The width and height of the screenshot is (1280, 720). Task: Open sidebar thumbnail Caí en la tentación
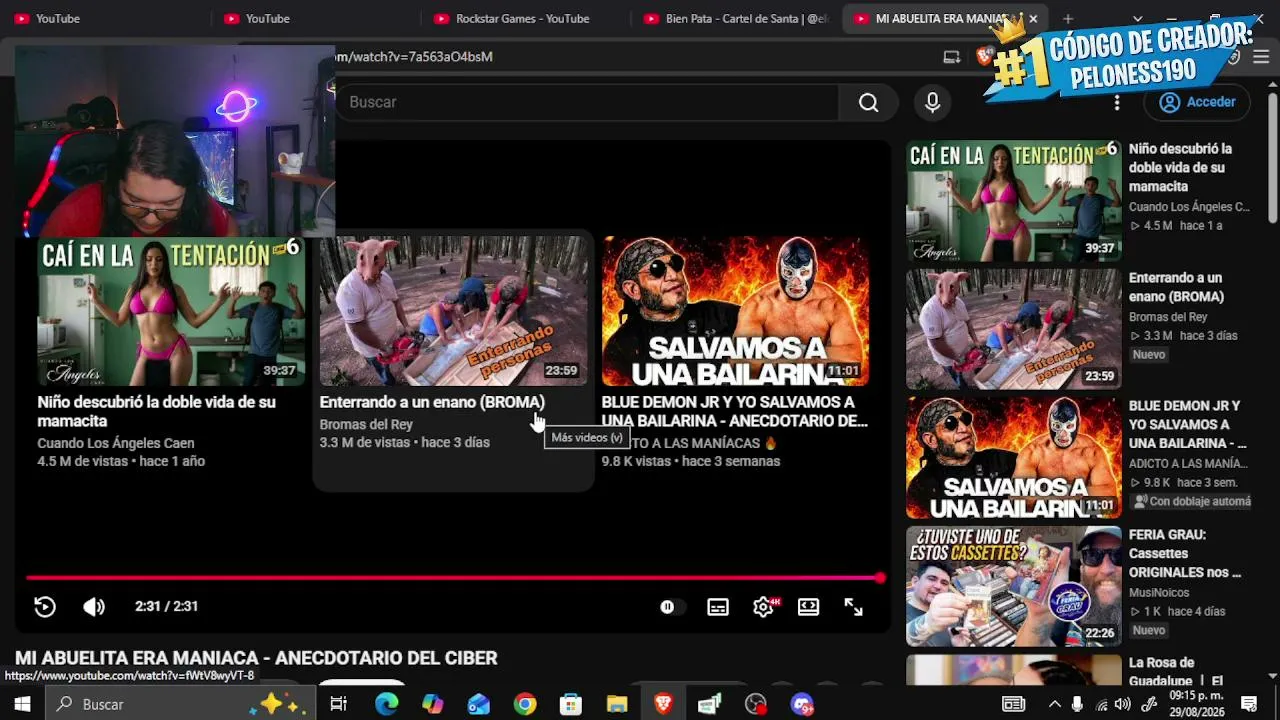pos(1014,200)
